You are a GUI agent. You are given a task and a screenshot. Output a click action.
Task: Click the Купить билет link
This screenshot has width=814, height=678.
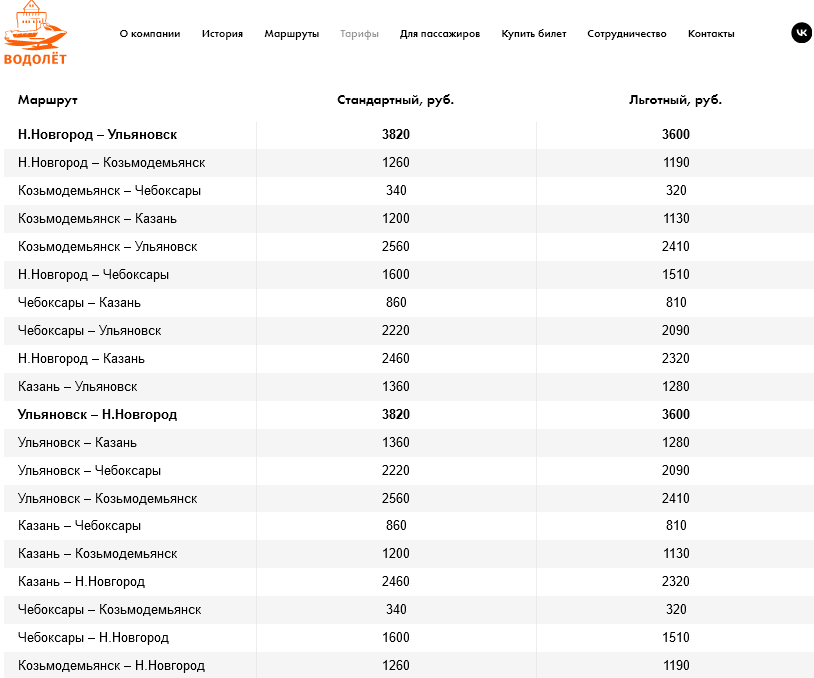(534, 34)
